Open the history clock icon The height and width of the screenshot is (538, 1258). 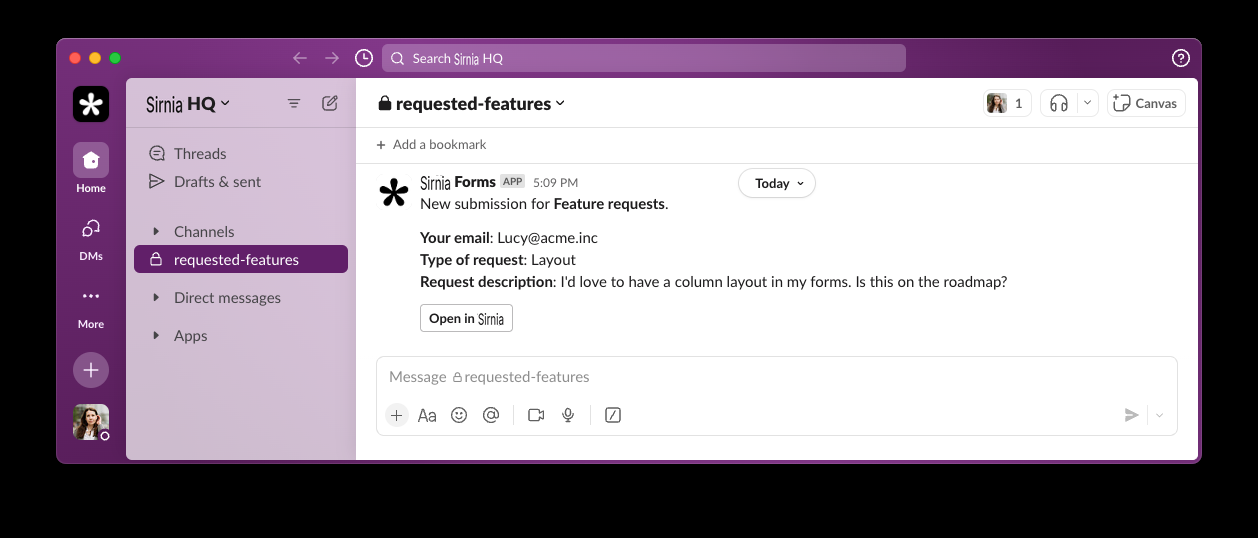coord(364,58)
